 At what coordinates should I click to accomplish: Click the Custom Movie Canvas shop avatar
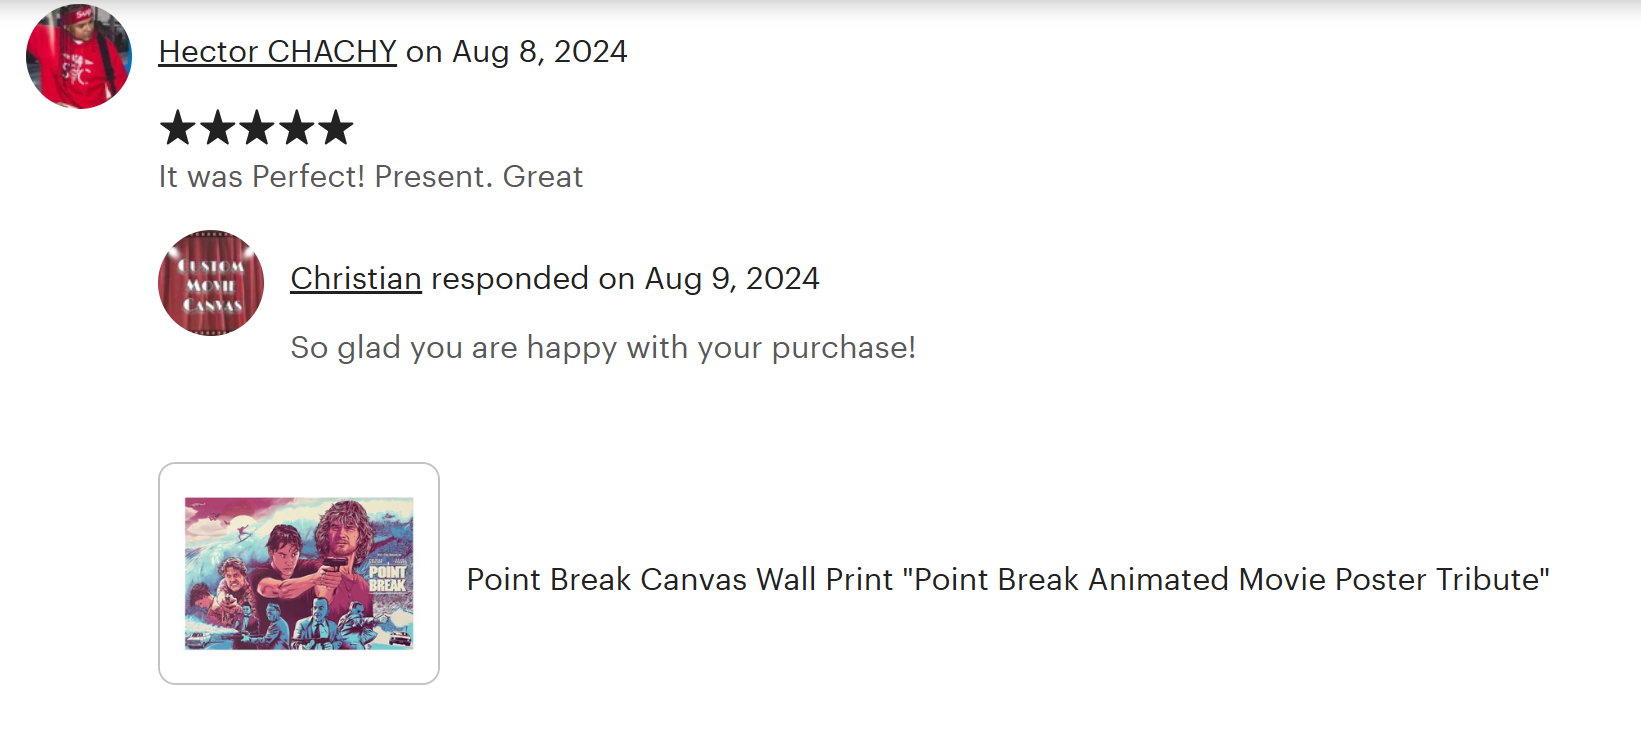(x=211, y=283)
